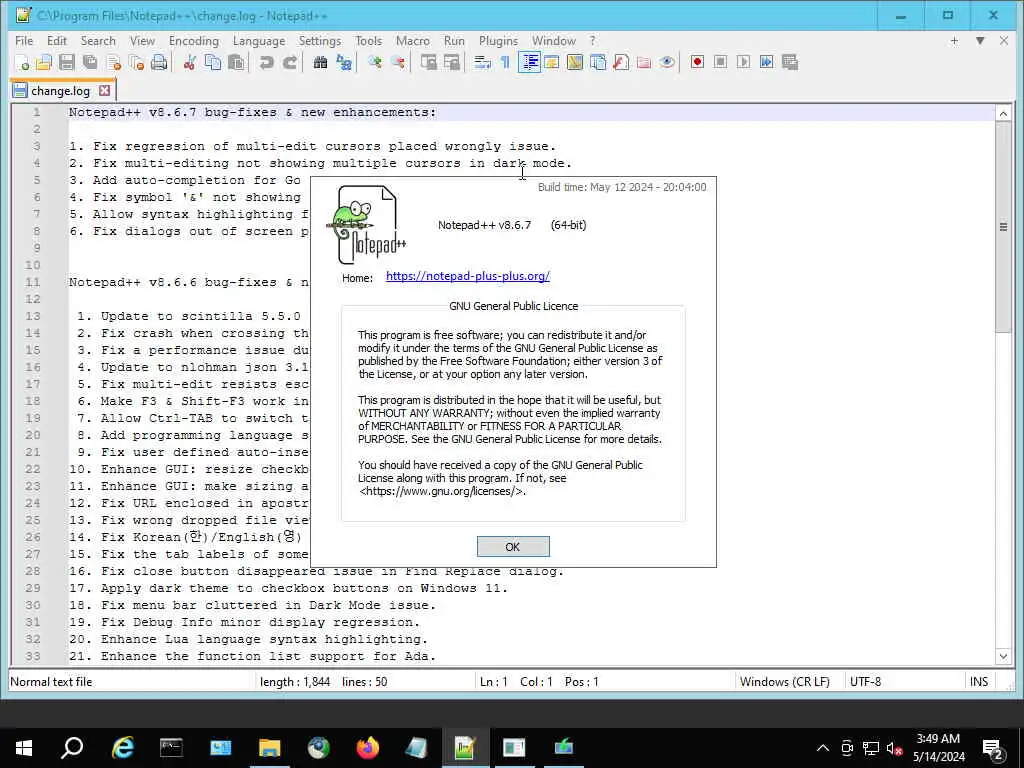Image resolution: width=1024 pixels, height=768 pixels.
Task: Open the Encoding menu
Action: click(193, 40)
